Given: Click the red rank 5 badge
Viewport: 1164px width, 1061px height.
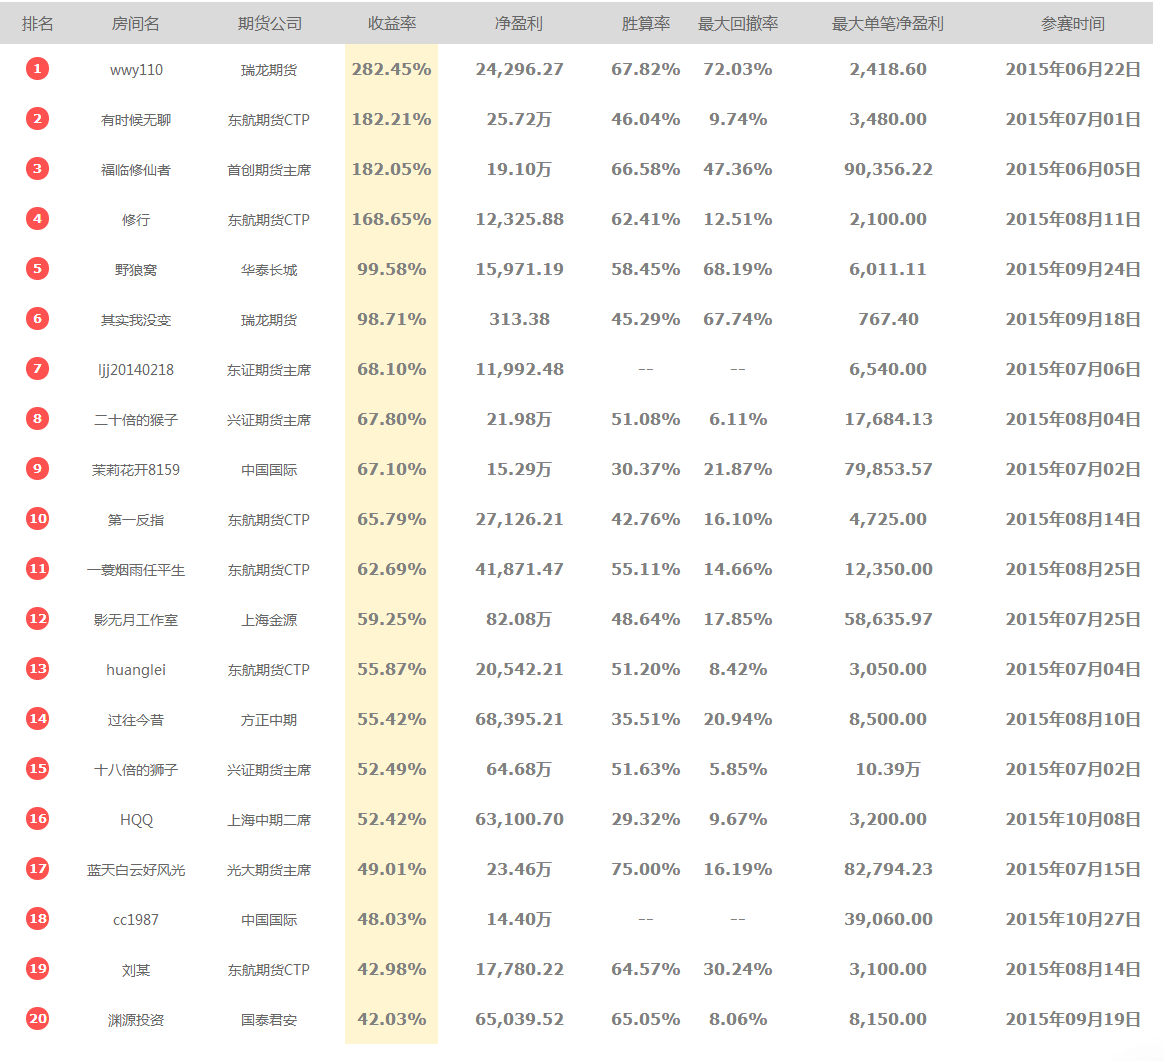Looking at the screenshot, I should click(x=37, y=269).
